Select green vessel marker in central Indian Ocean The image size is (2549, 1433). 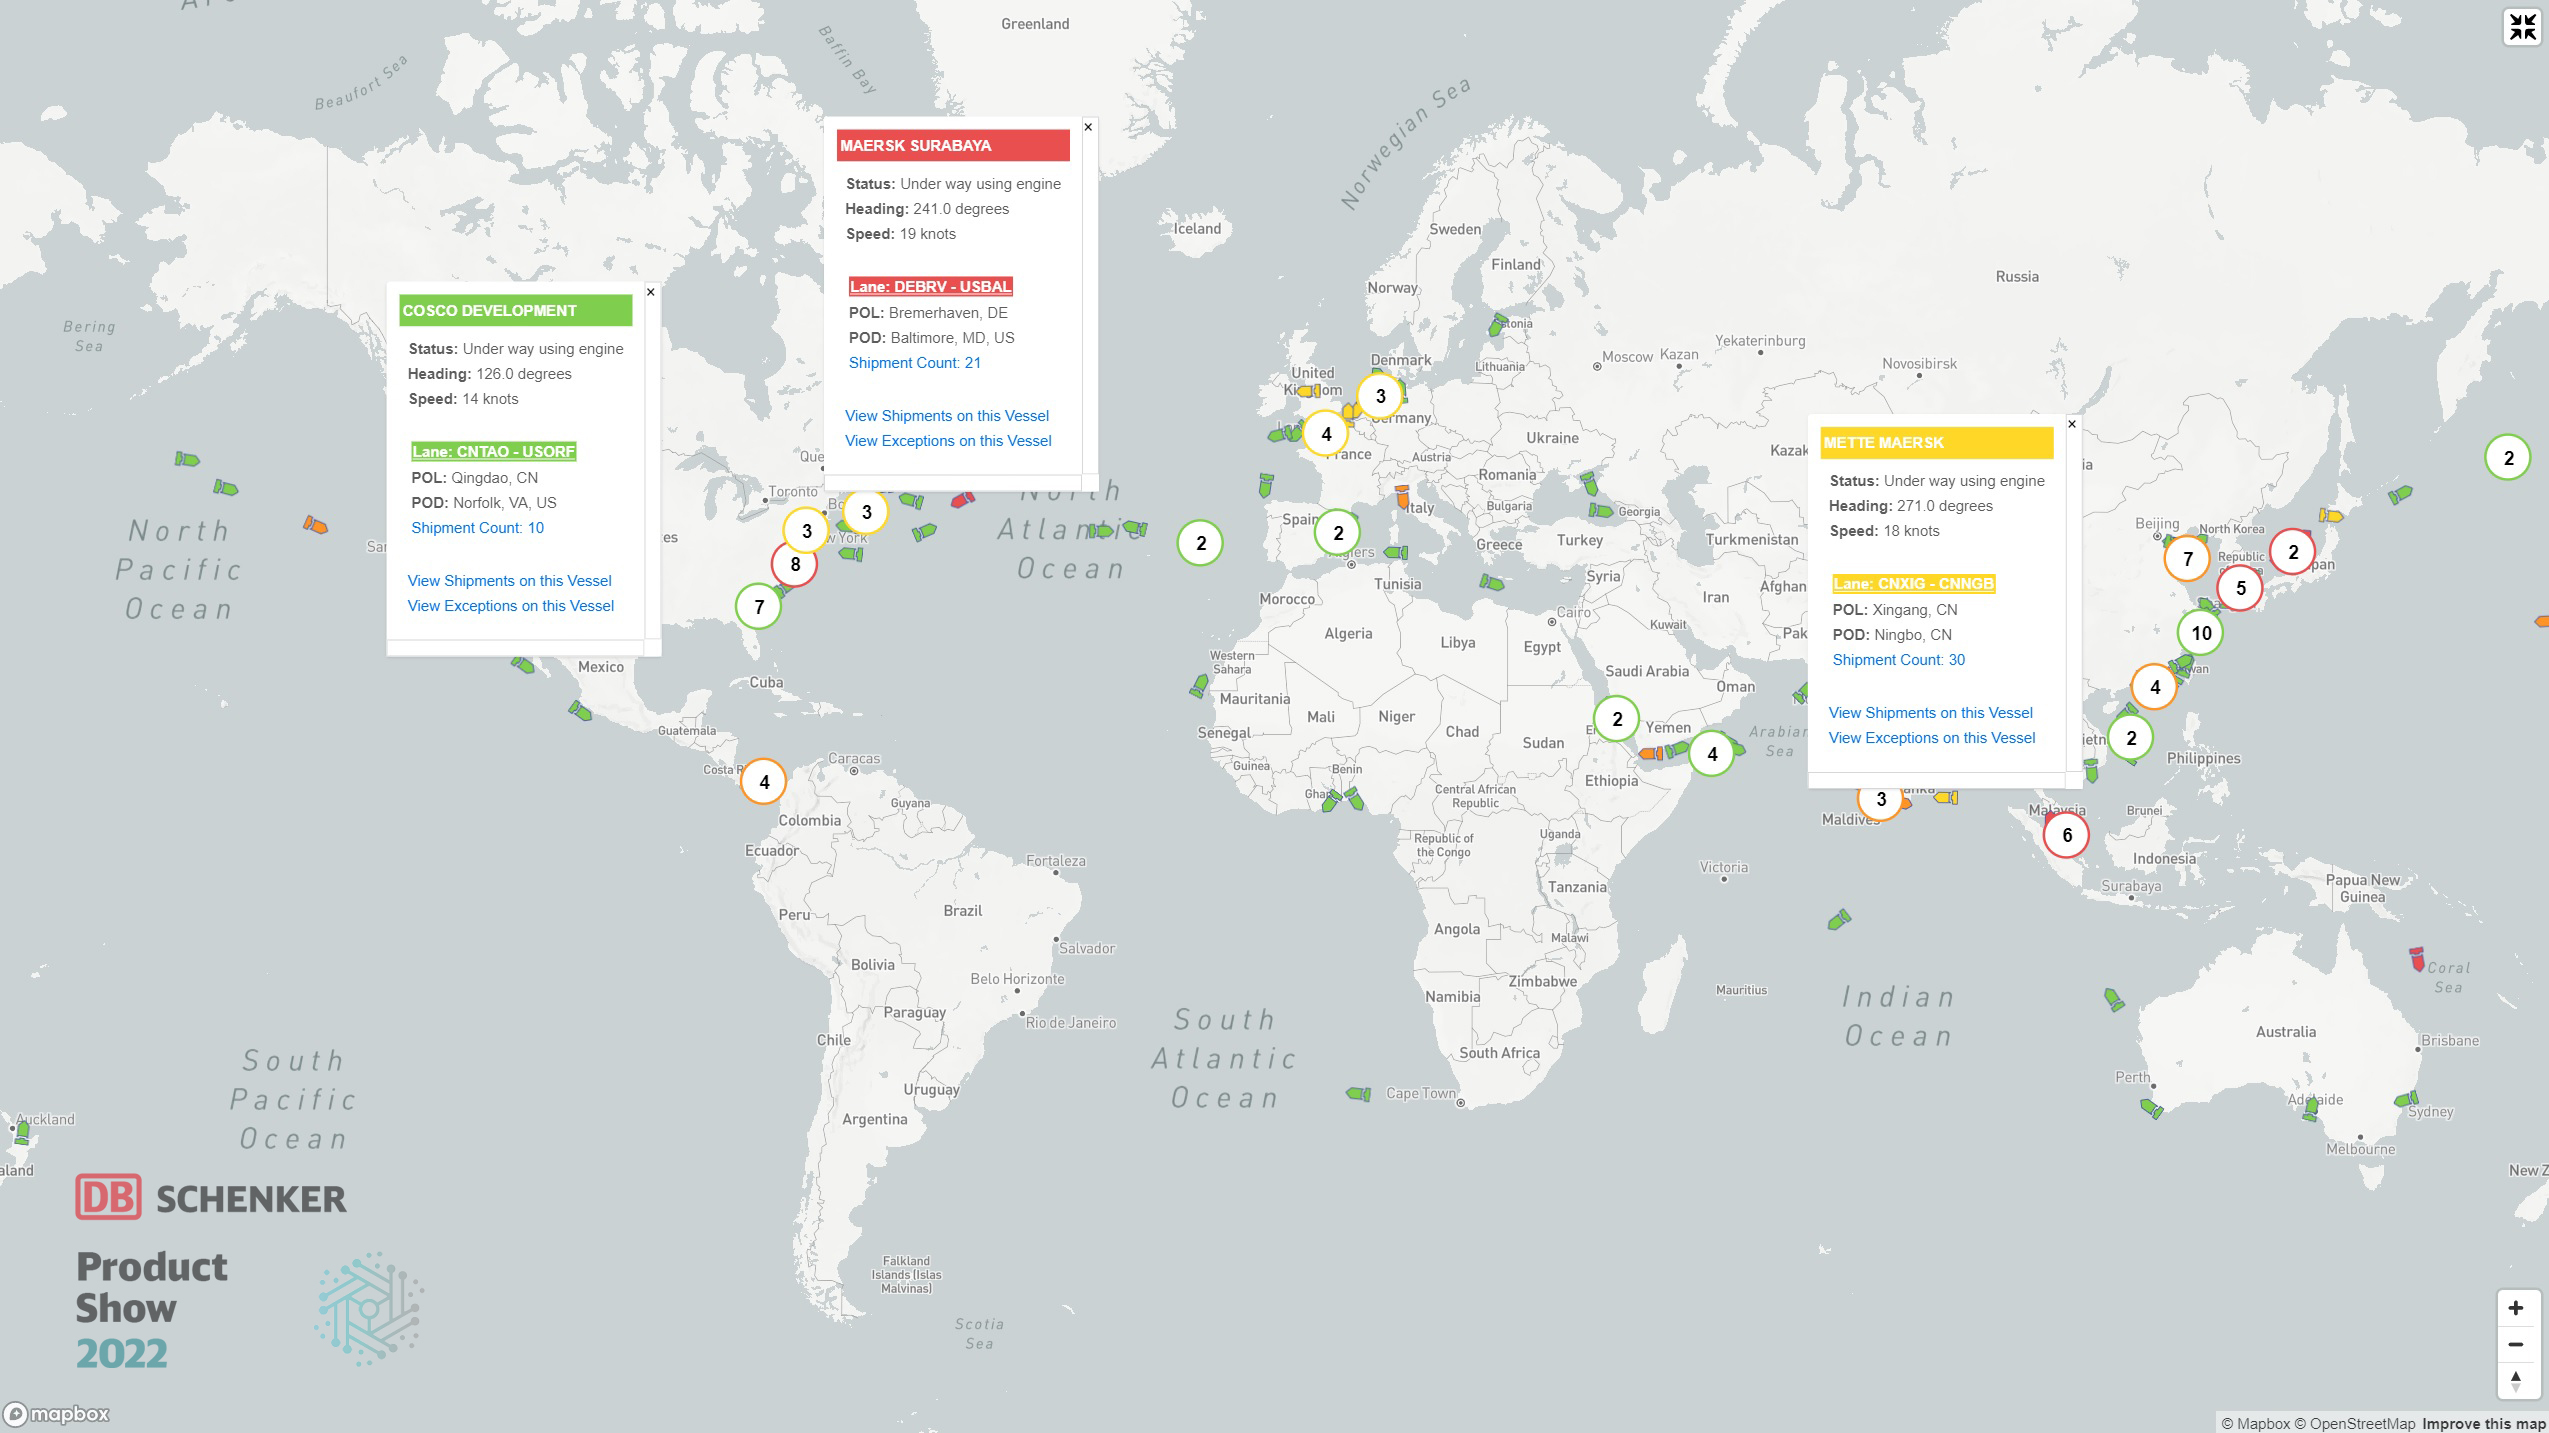[x=1839, y=919]
